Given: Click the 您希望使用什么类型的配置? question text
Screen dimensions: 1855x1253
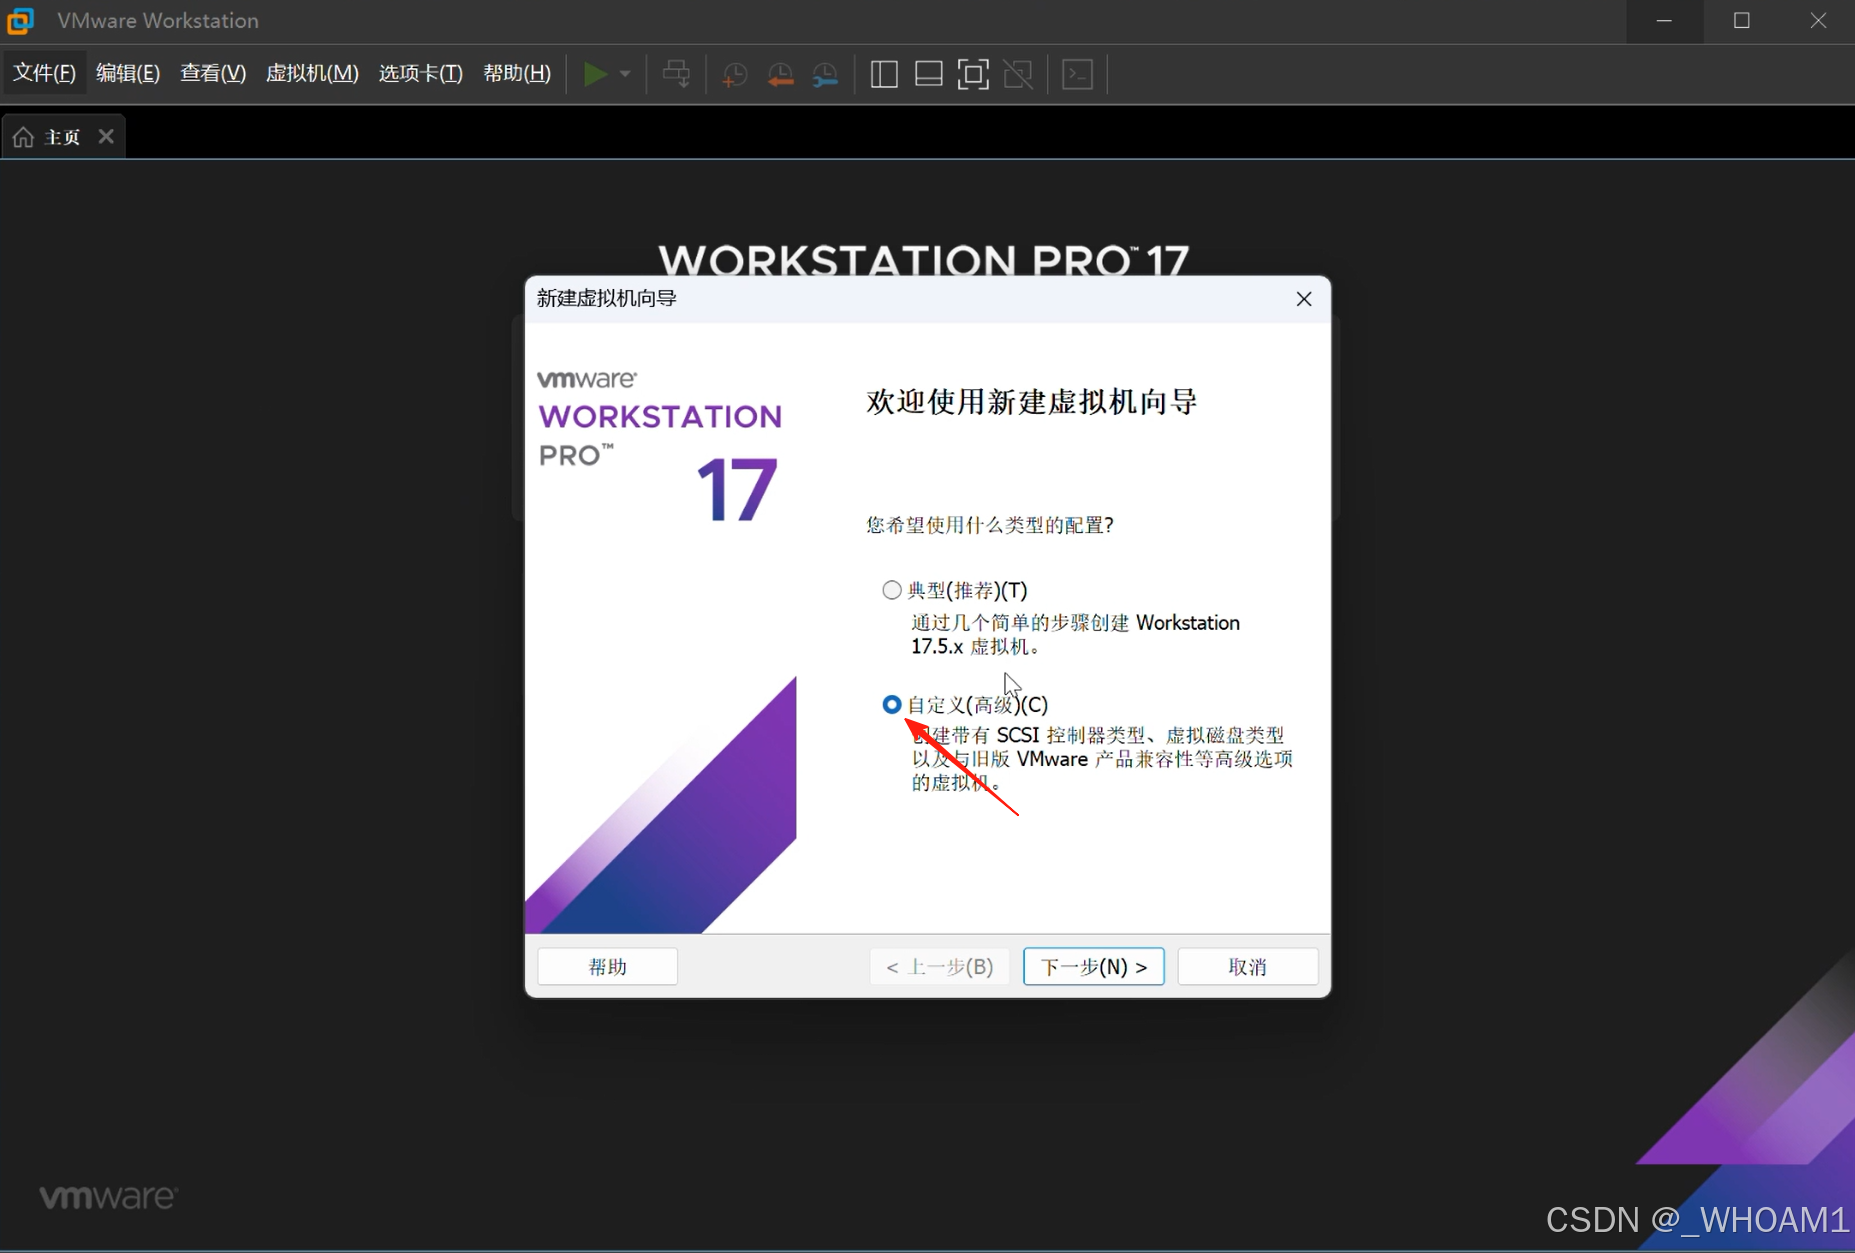Looking at the screenshot, I should (x=990, y=525).
